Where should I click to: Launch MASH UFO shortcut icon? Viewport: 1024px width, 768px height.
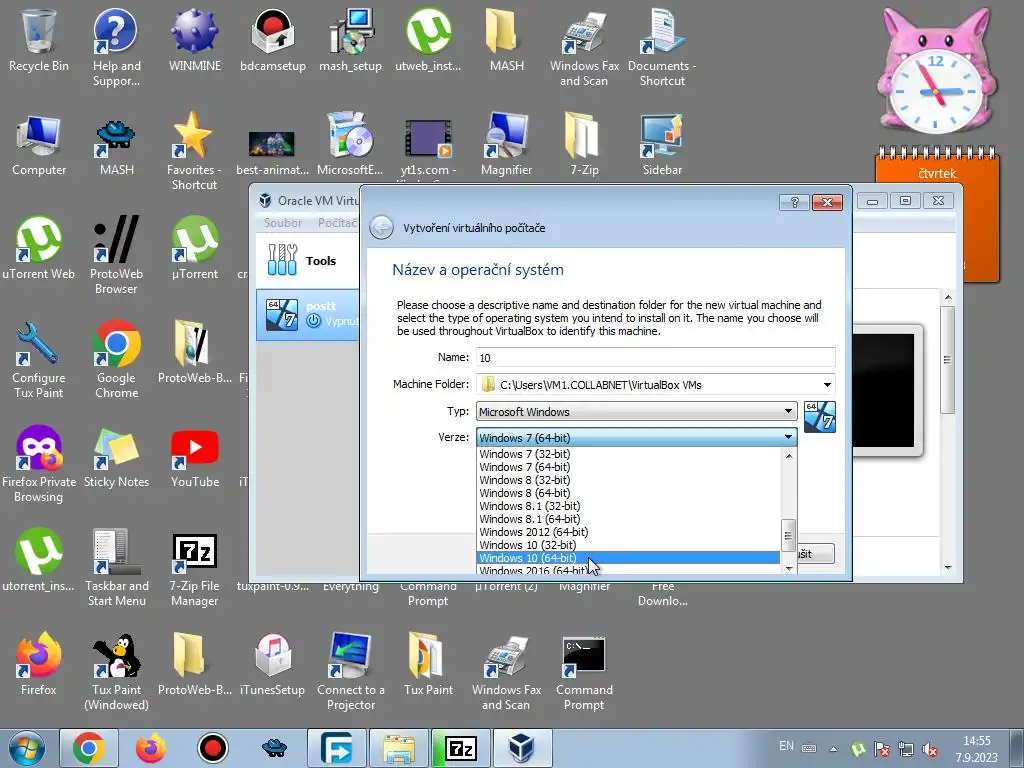[116, 144]
